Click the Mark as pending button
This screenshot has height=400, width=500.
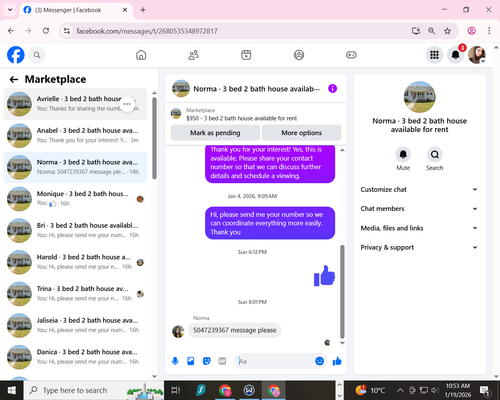click(215, 133)
